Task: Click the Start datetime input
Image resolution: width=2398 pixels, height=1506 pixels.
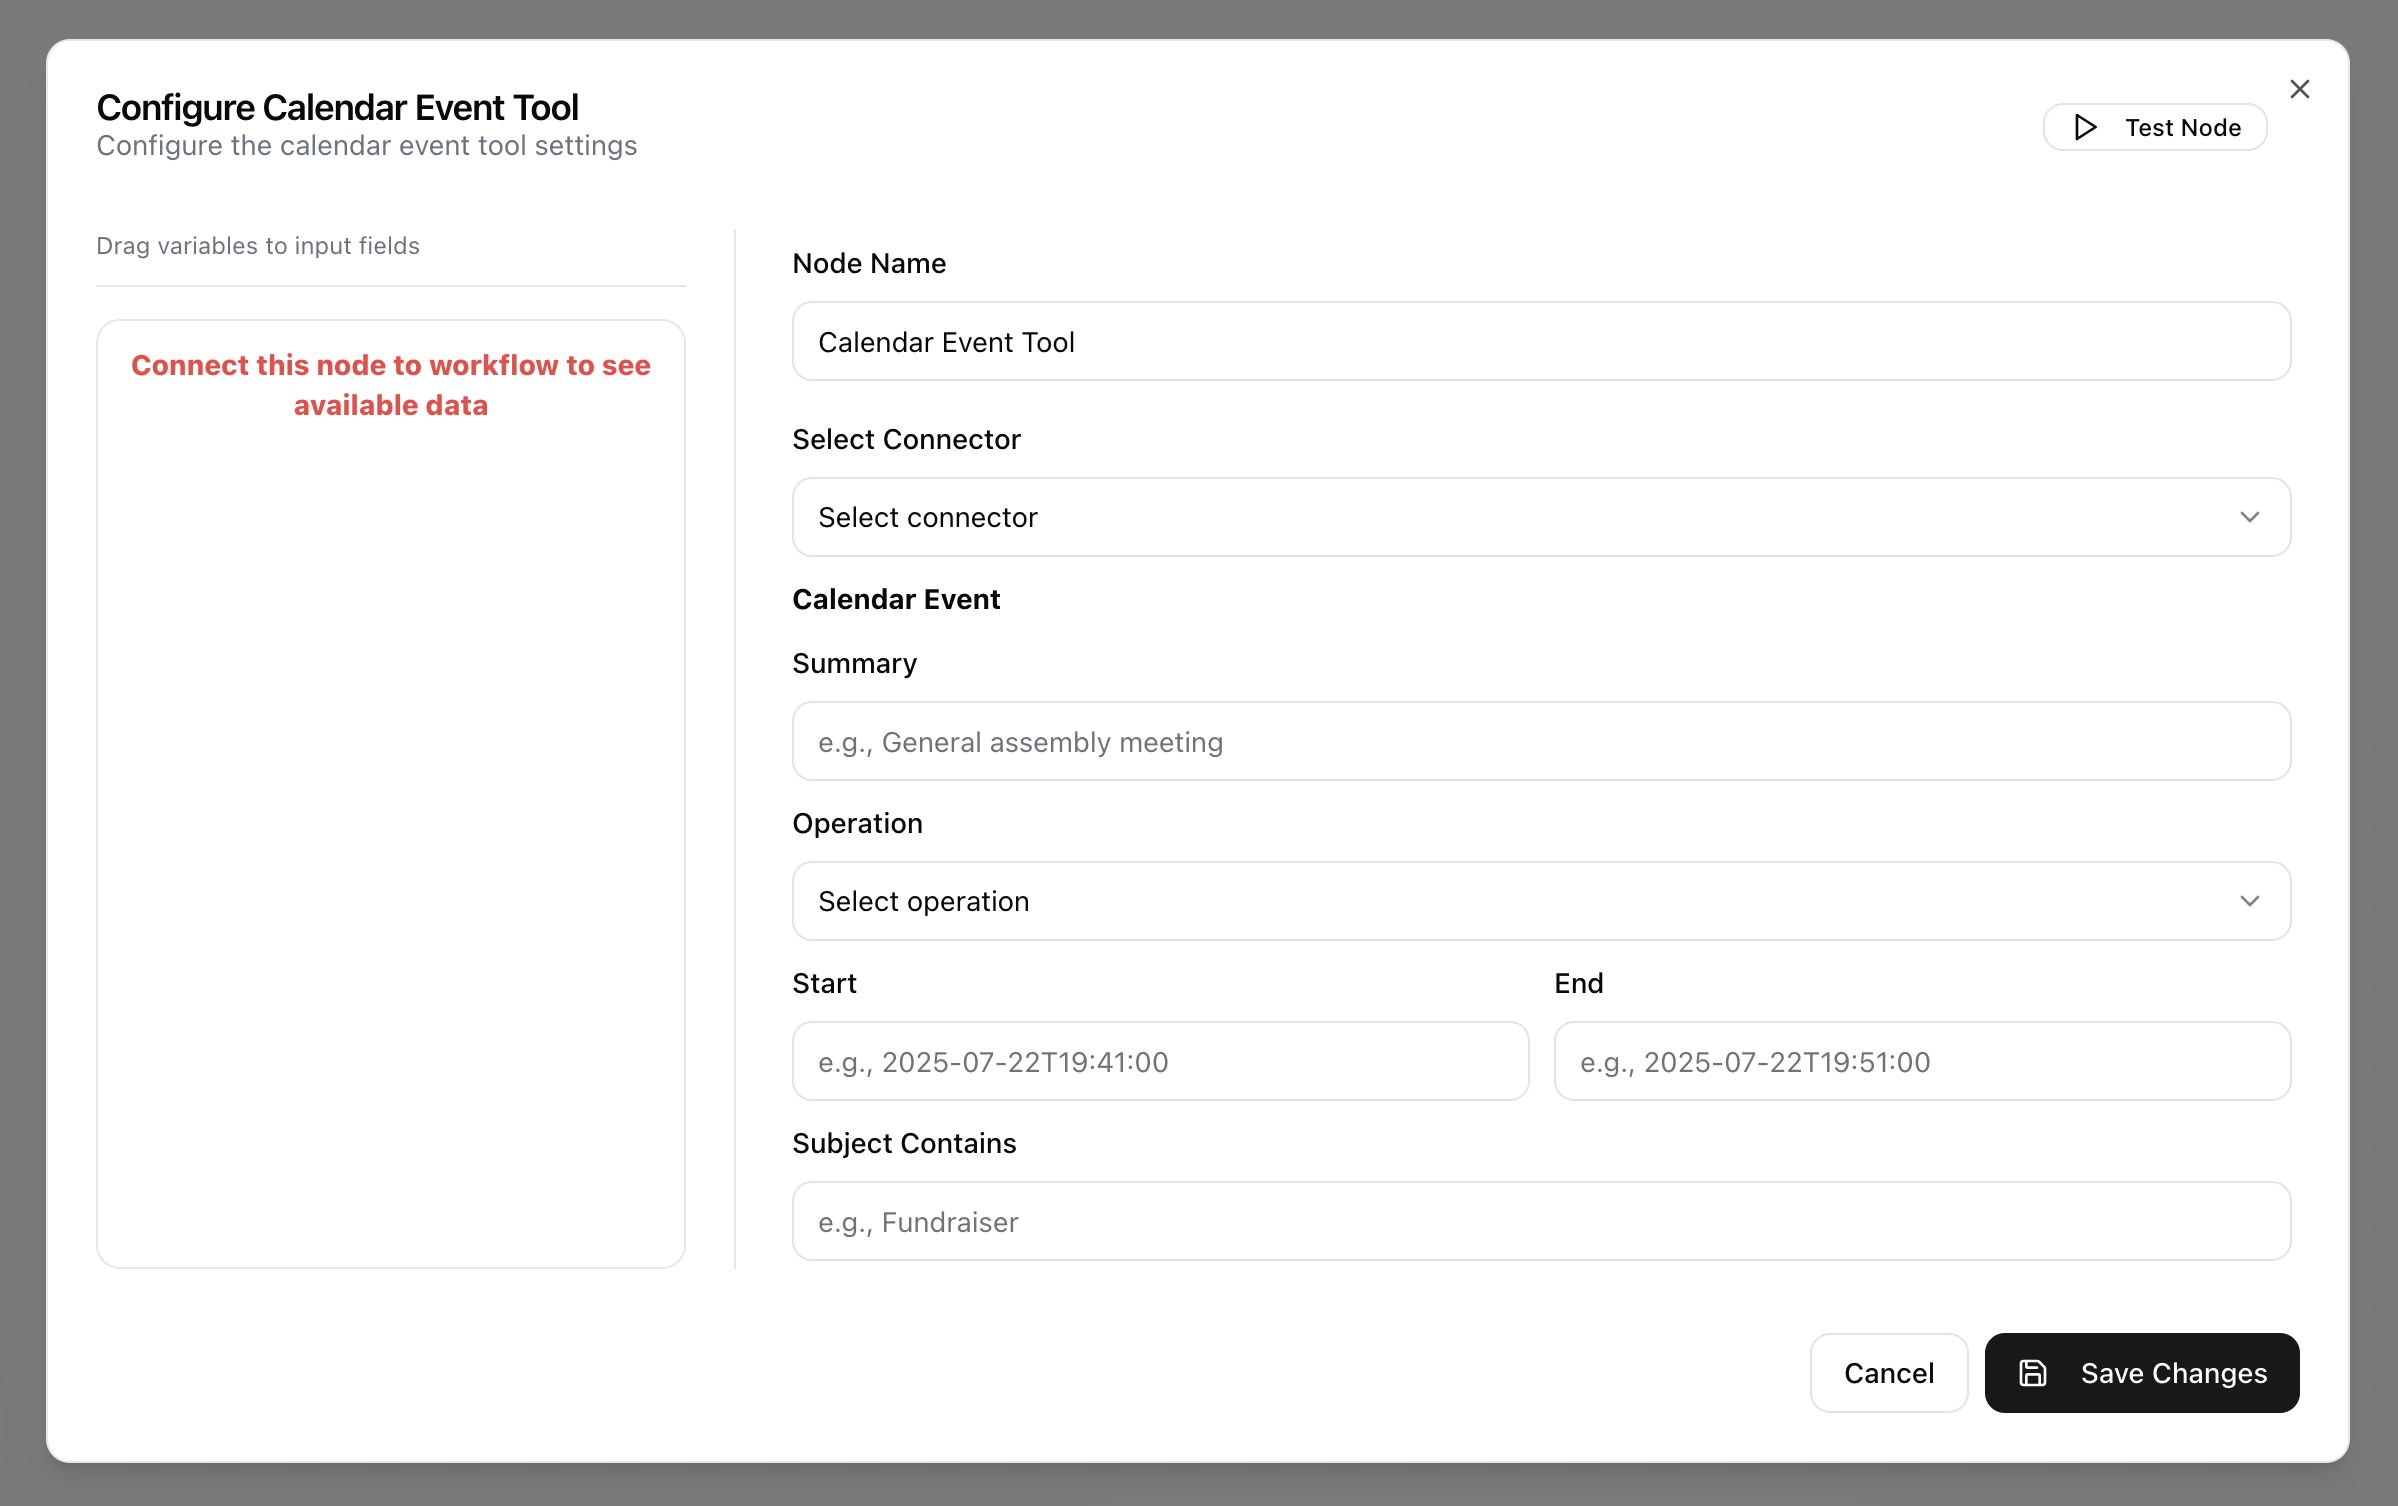Action: (1160, 1062)
